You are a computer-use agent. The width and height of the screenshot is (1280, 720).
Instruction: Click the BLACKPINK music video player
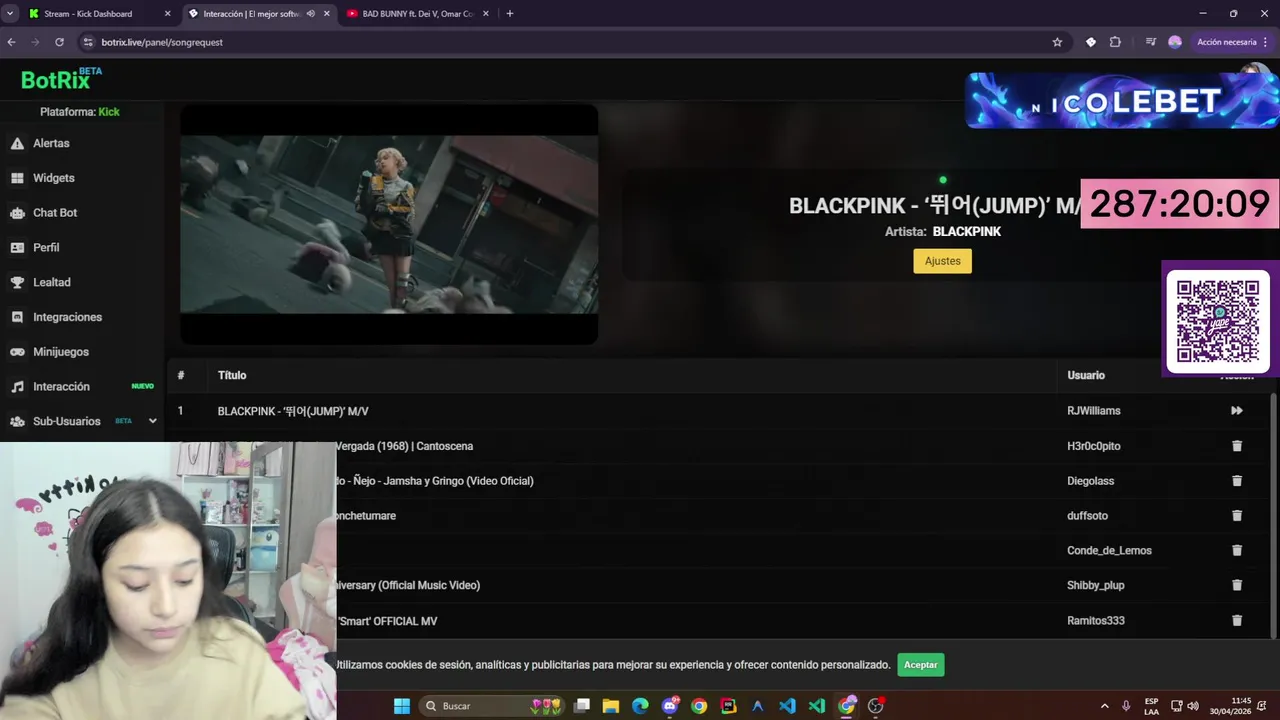[389, 225]
